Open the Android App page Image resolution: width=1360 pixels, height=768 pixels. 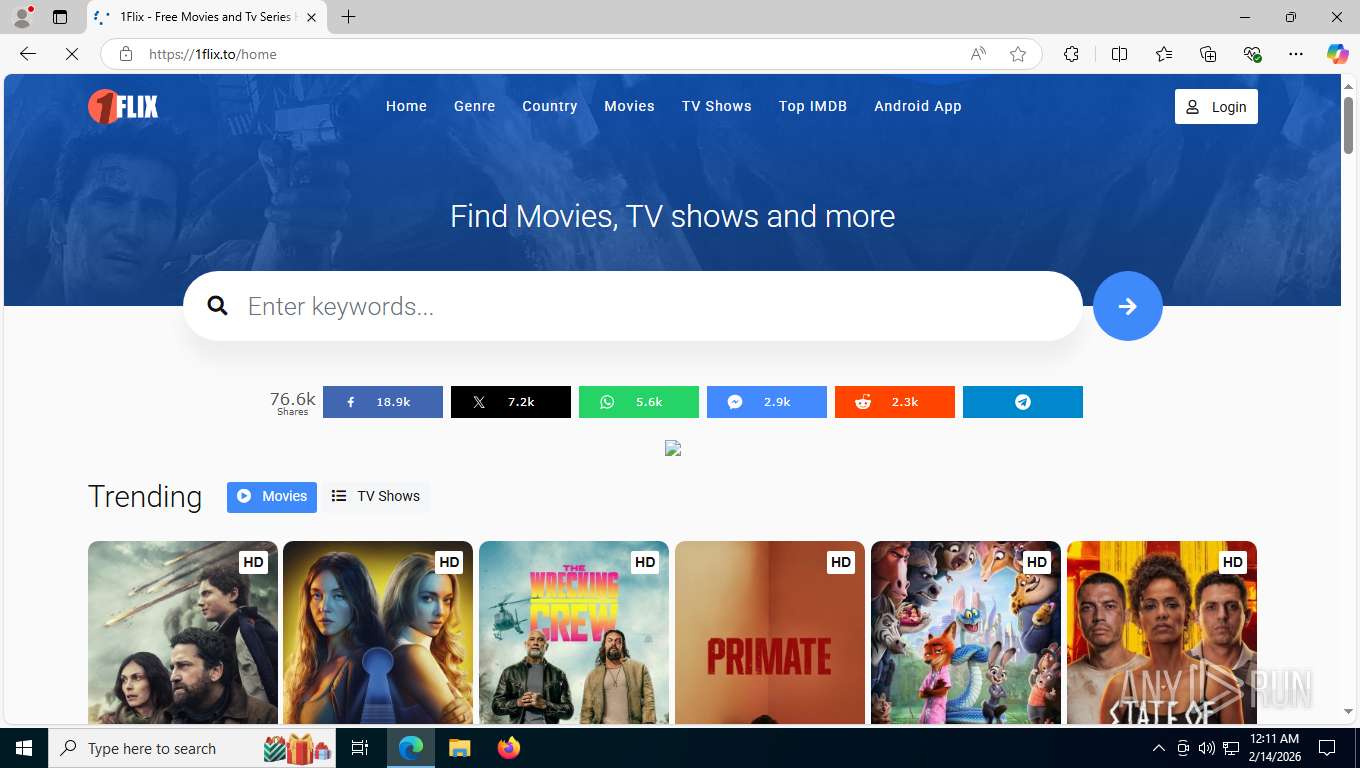tap(918, 106)
